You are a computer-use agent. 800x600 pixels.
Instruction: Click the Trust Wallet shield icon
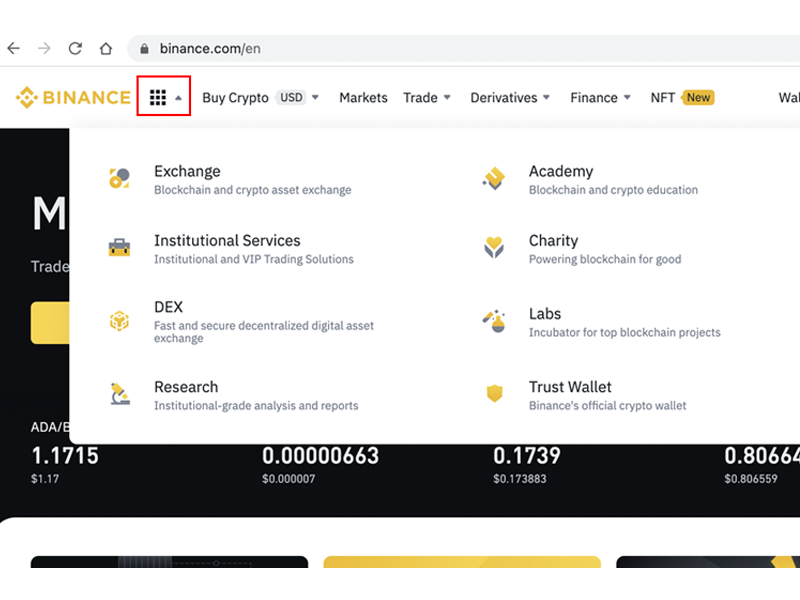pos(494,394)
